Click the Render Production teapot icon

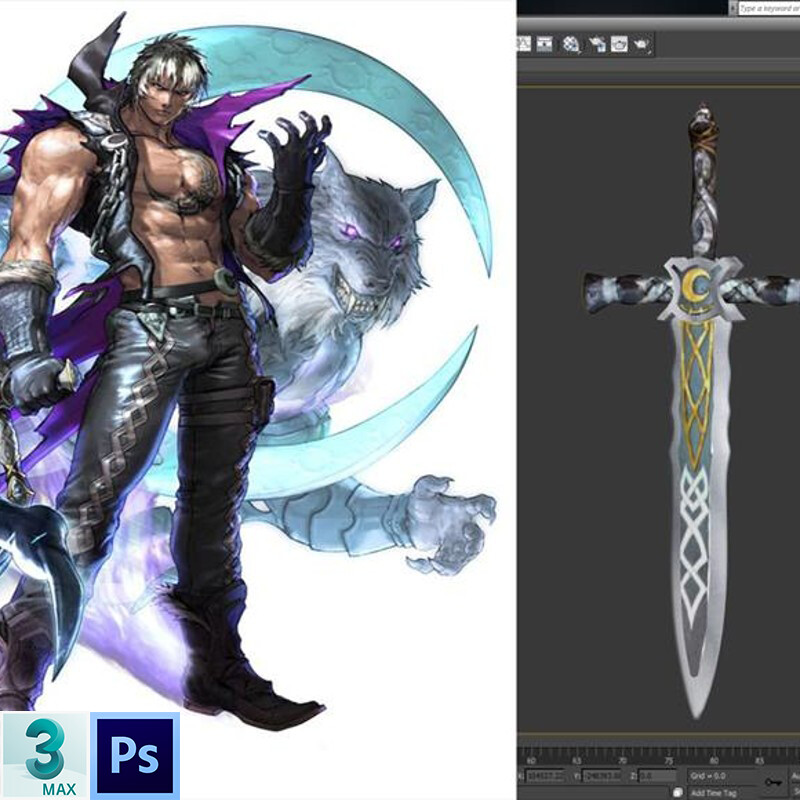(642, 44)
